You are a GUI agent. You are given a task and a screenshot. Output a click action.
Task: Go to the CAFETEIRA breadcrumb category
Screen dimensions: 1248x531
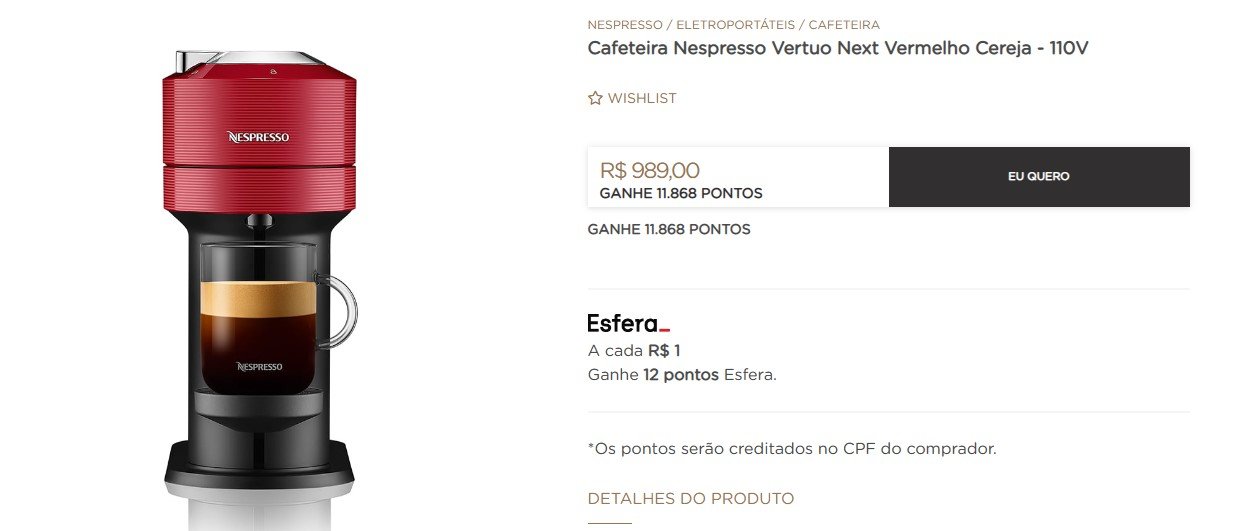[844, 24]
